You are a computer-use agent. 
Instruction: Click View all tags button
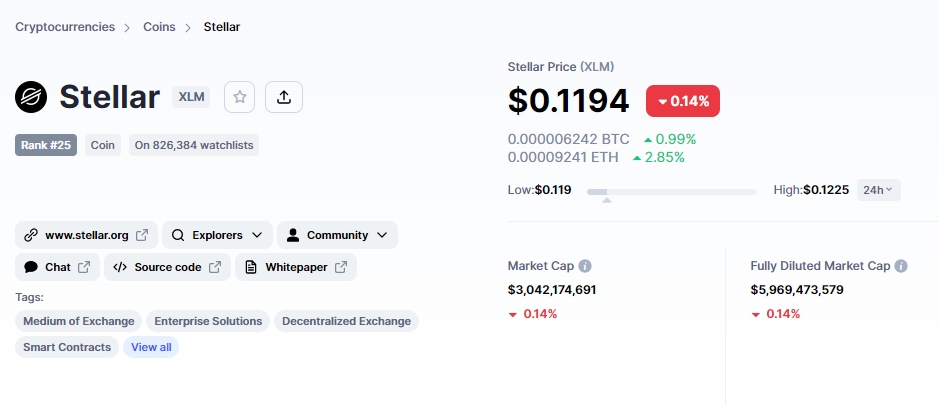click(x=151, y=348)
